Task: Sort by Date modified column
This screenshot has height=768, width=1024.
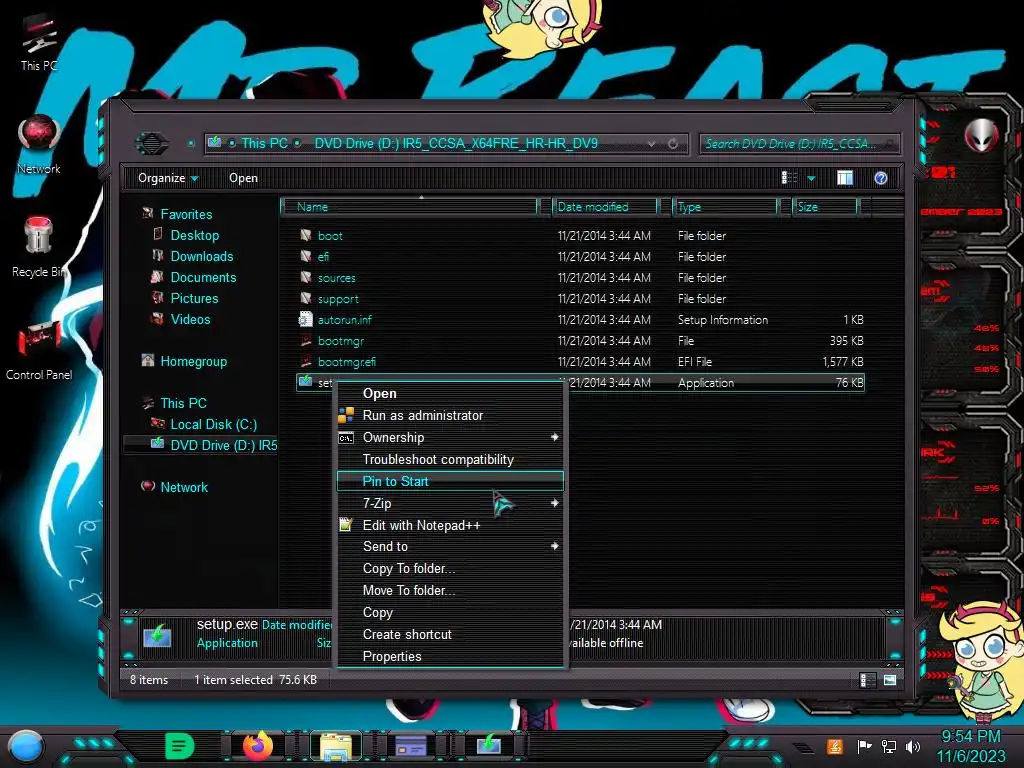Action: 604,207
